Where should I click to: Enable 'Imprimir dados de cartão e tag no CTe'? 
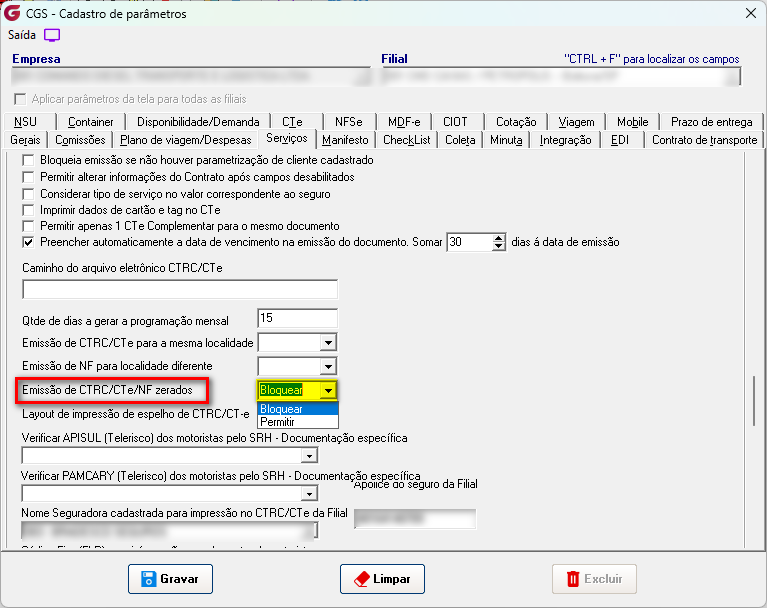tap(28, 210)
